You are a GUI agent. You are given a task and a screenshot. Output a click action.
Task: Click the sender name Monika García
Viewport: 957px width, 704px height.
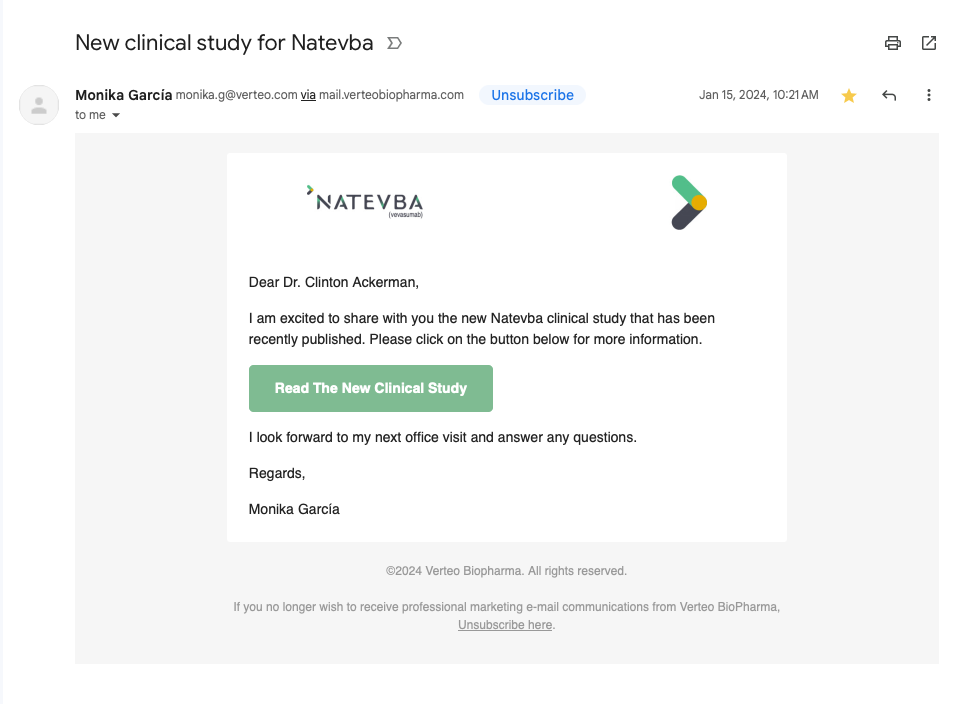point(123,95)
